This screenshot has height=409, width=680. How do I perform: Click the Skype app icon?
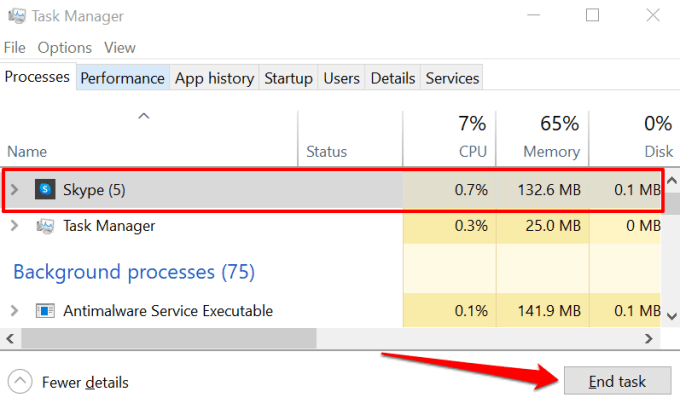[45, 189]
